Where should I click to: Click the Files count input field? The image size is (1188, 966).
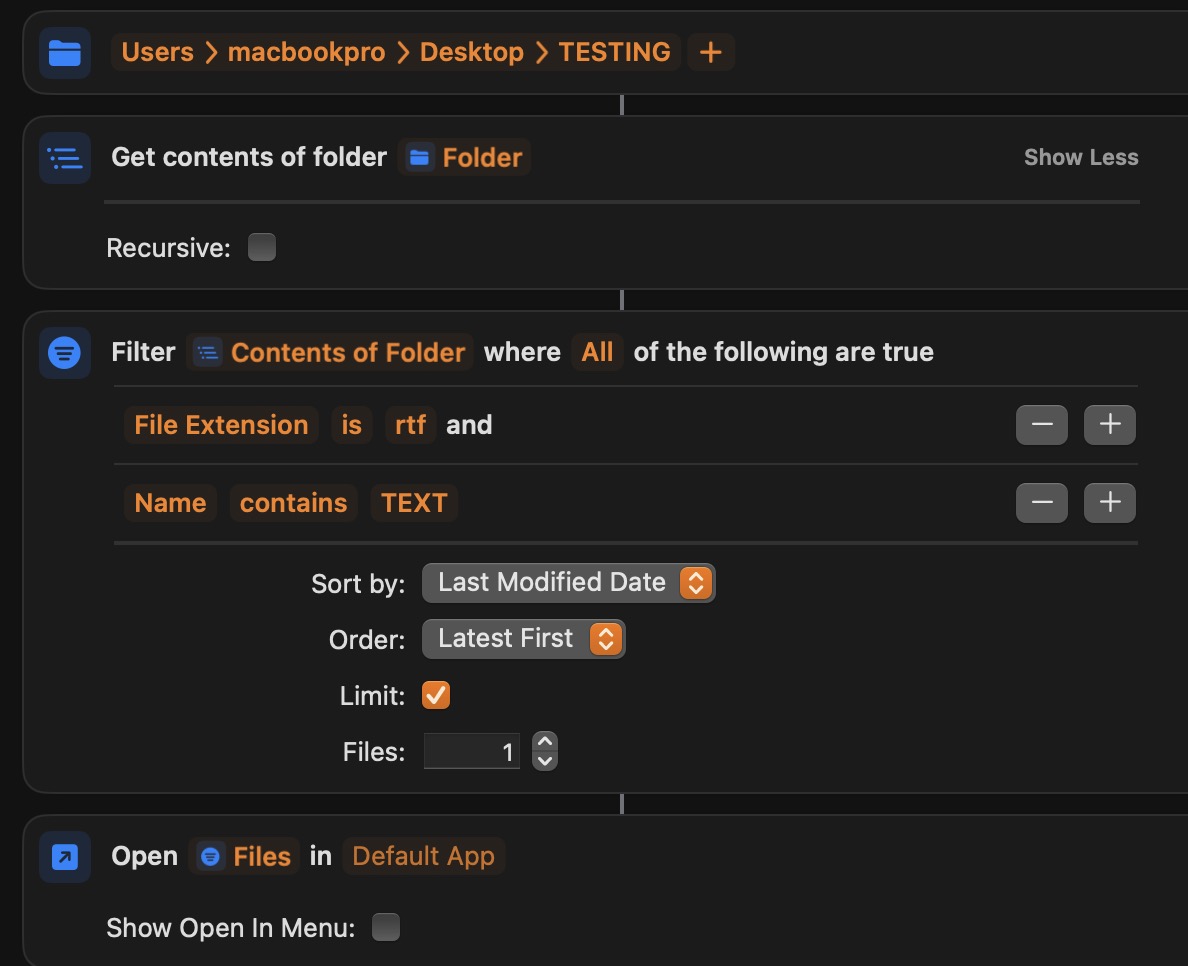click(473, 752)
